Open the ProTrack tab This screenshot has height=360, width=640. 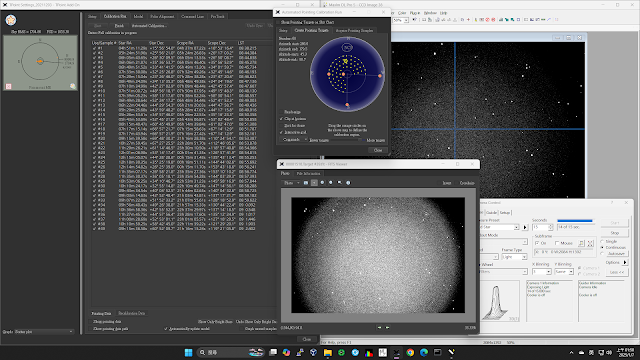(218, 16)
